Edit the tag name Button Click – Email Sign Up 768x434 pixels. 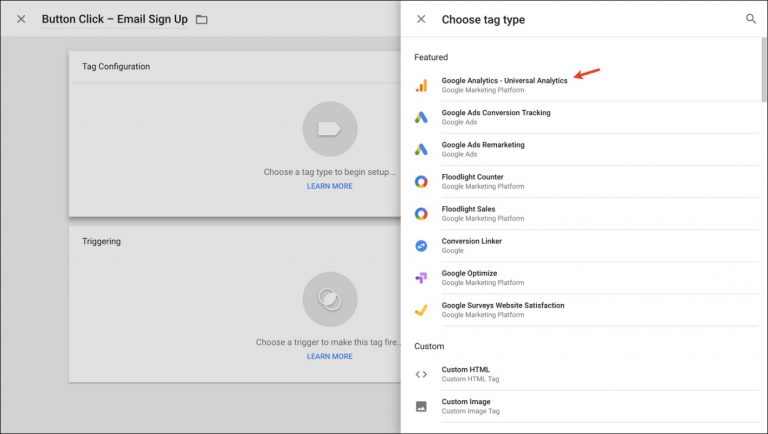(113, 19)
